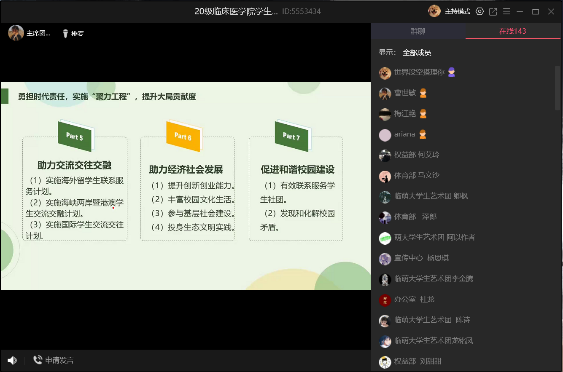Select the online 143 members tab

tap(513, 31)
